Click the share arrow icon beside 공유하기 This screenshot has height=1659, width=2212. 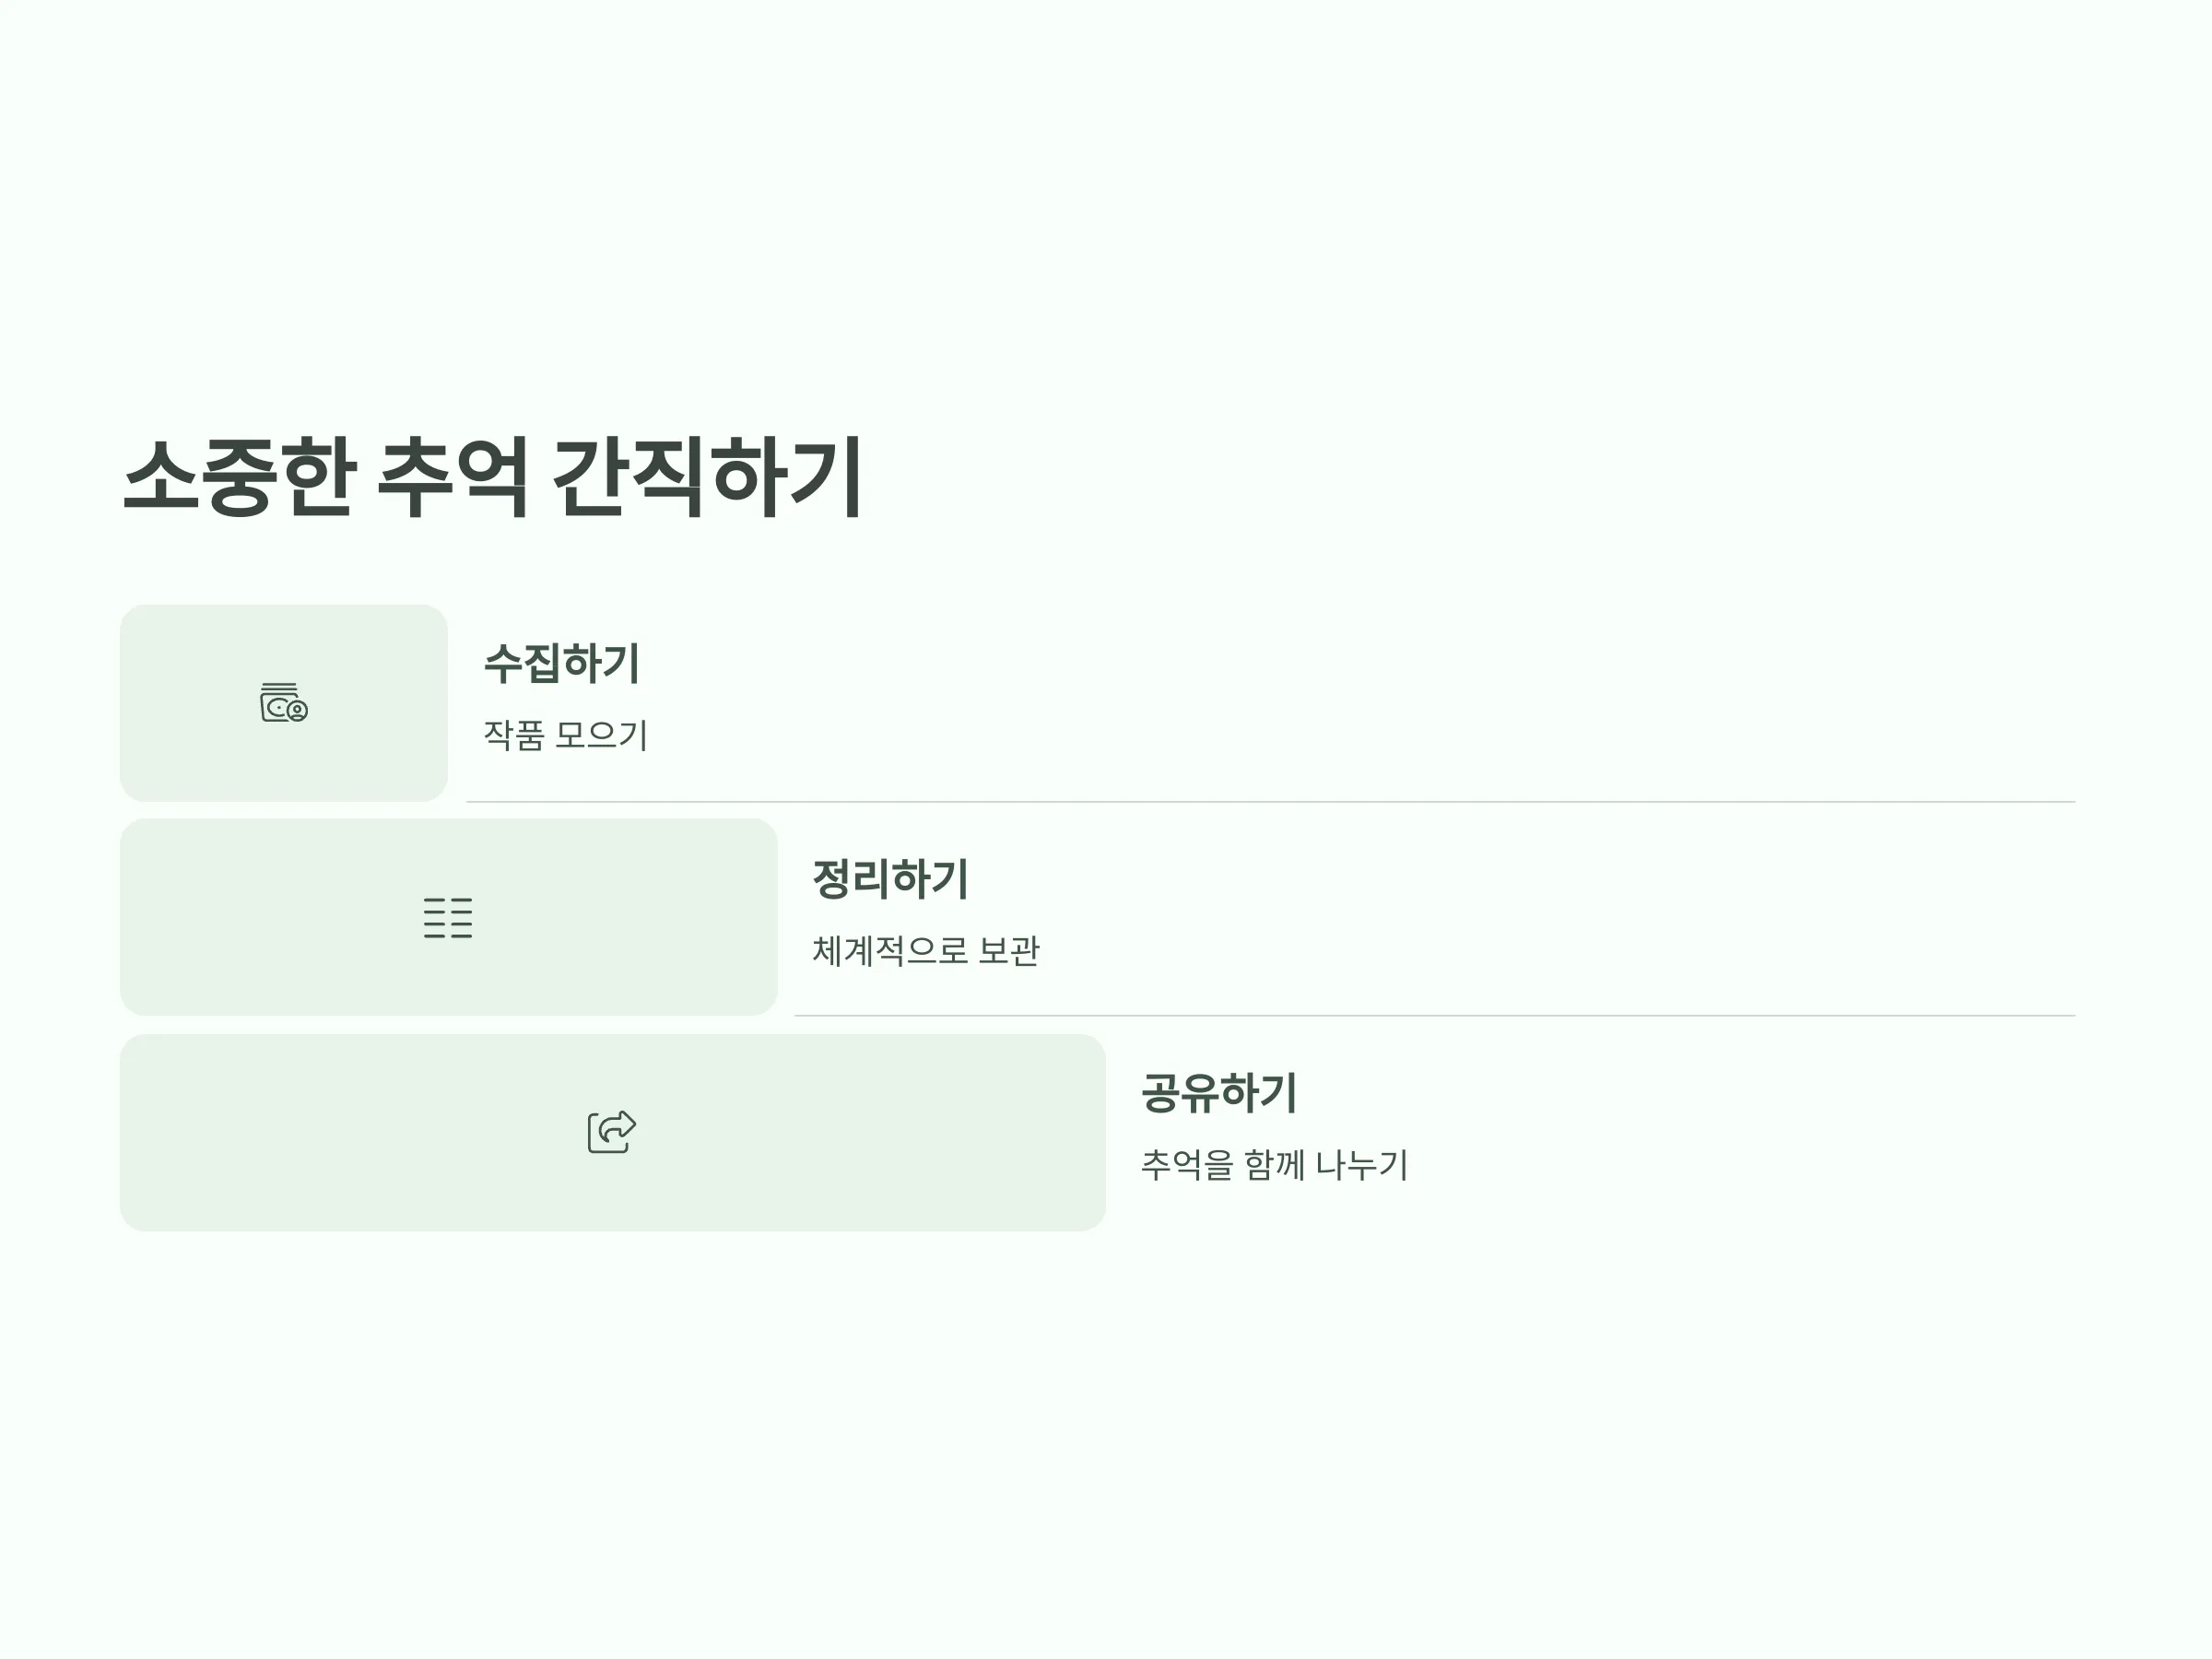click(x=612, y=1132)
